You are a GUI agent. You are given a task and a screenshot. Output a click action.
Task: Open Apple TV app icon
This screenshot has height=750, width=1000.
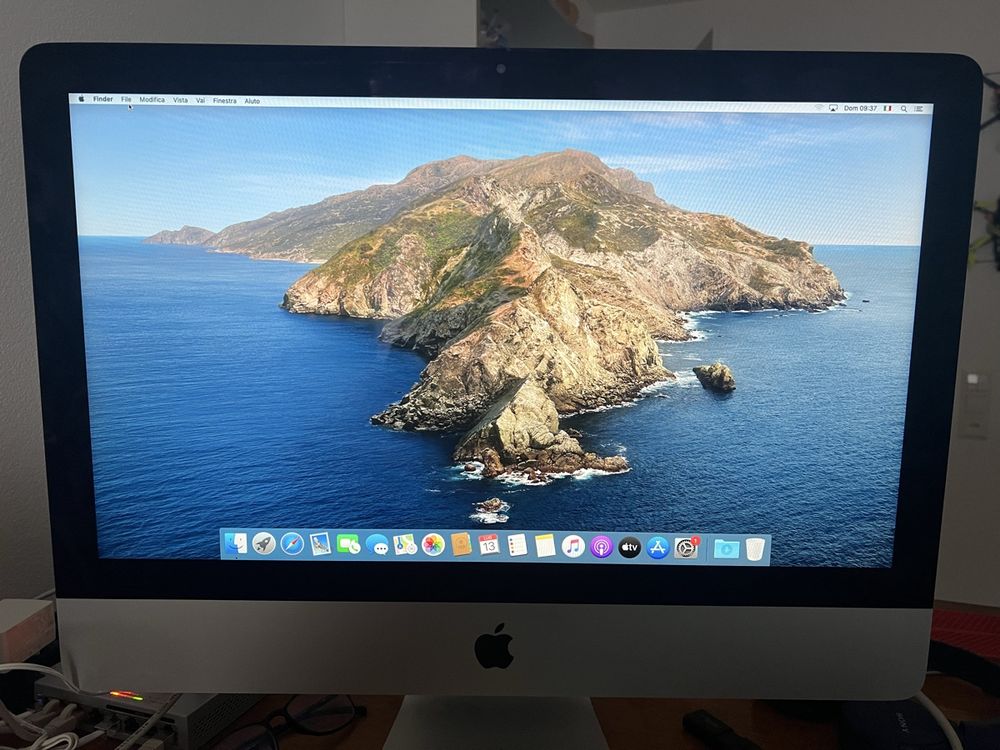629,547
